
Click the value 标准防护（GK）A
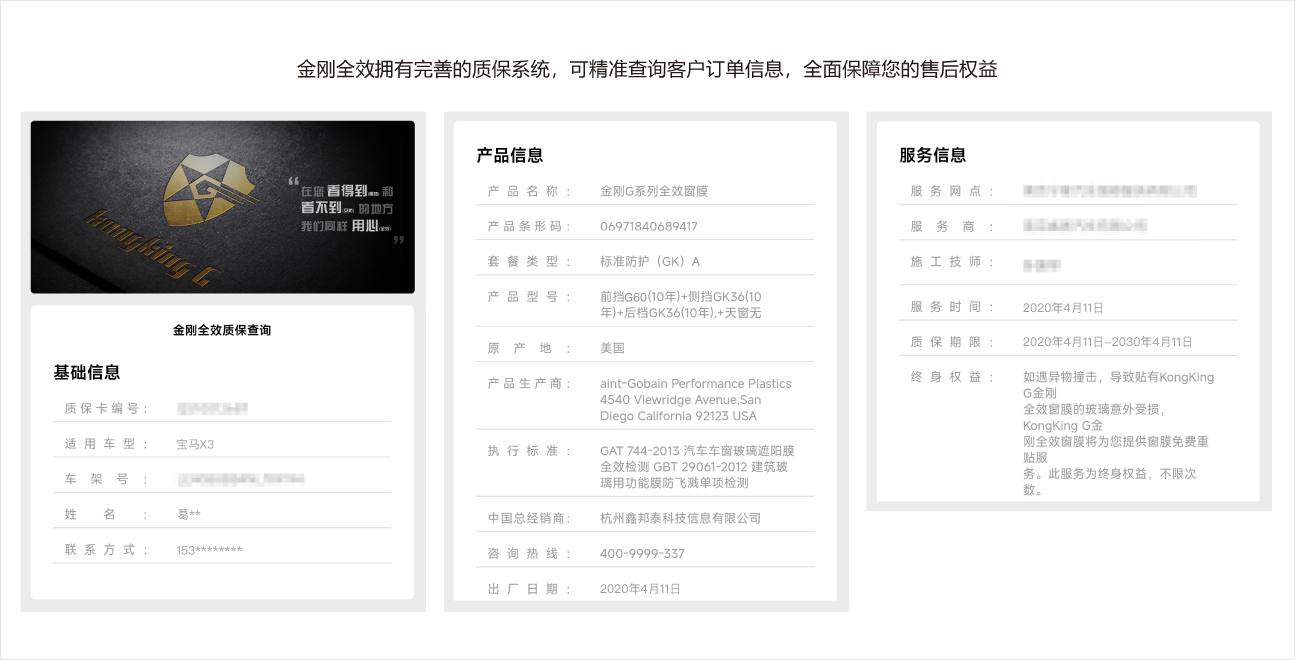(650, 261)
